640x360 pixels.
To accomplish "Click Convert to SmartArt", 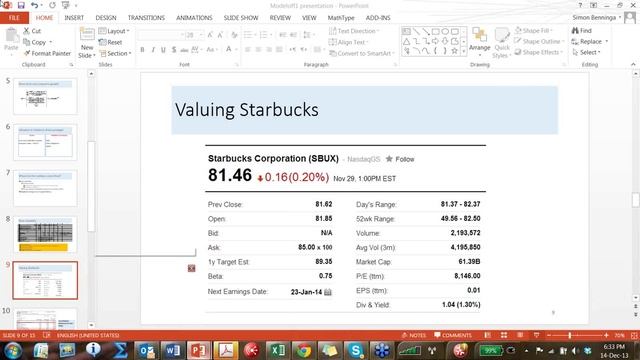I will pos(362,53).
